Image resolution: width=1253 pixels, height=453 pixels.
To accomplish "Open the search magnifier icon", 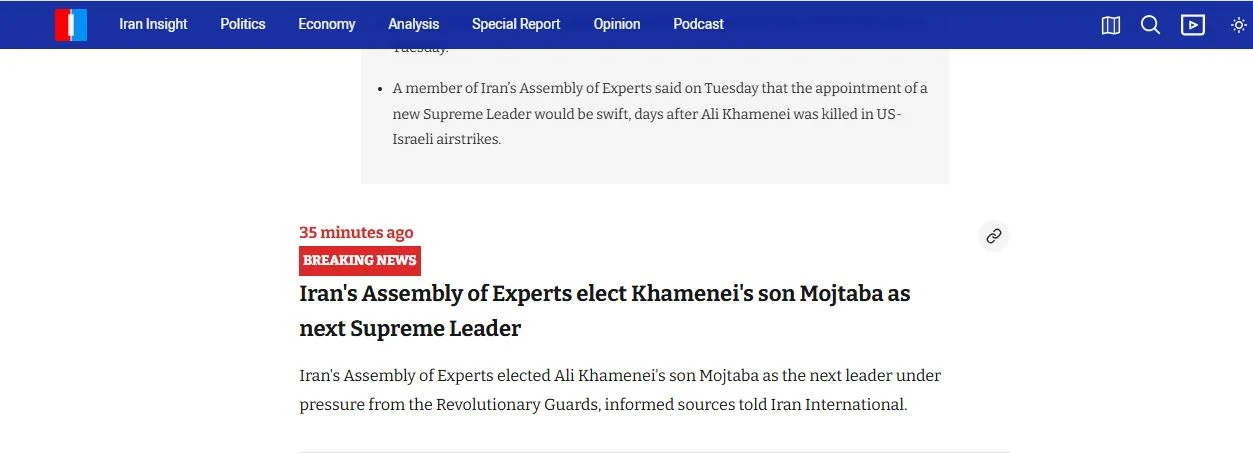I will click(x=1150, y=25).
